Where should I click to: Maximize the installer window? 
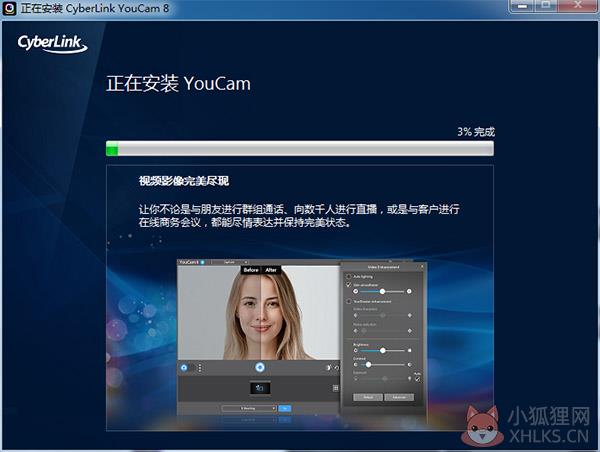point(546,6)
